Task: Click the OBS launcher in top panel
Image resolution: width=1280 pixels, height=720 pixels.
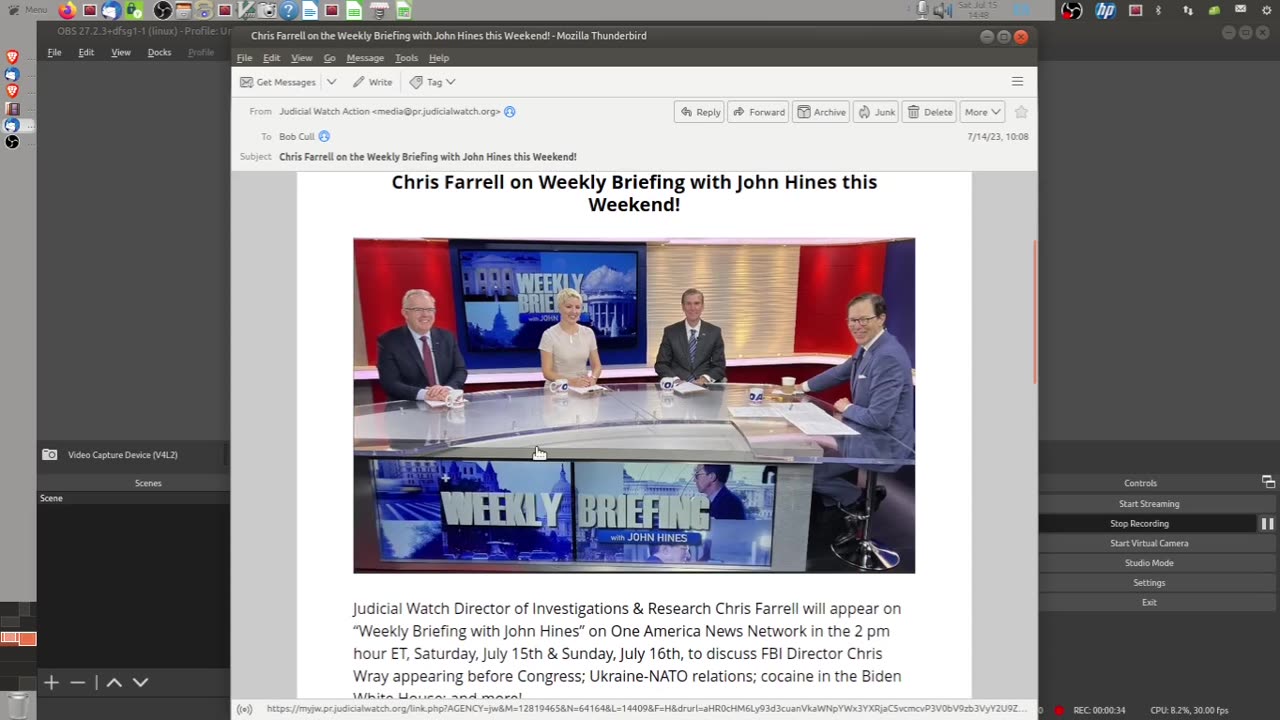Action: coord(162,11)
